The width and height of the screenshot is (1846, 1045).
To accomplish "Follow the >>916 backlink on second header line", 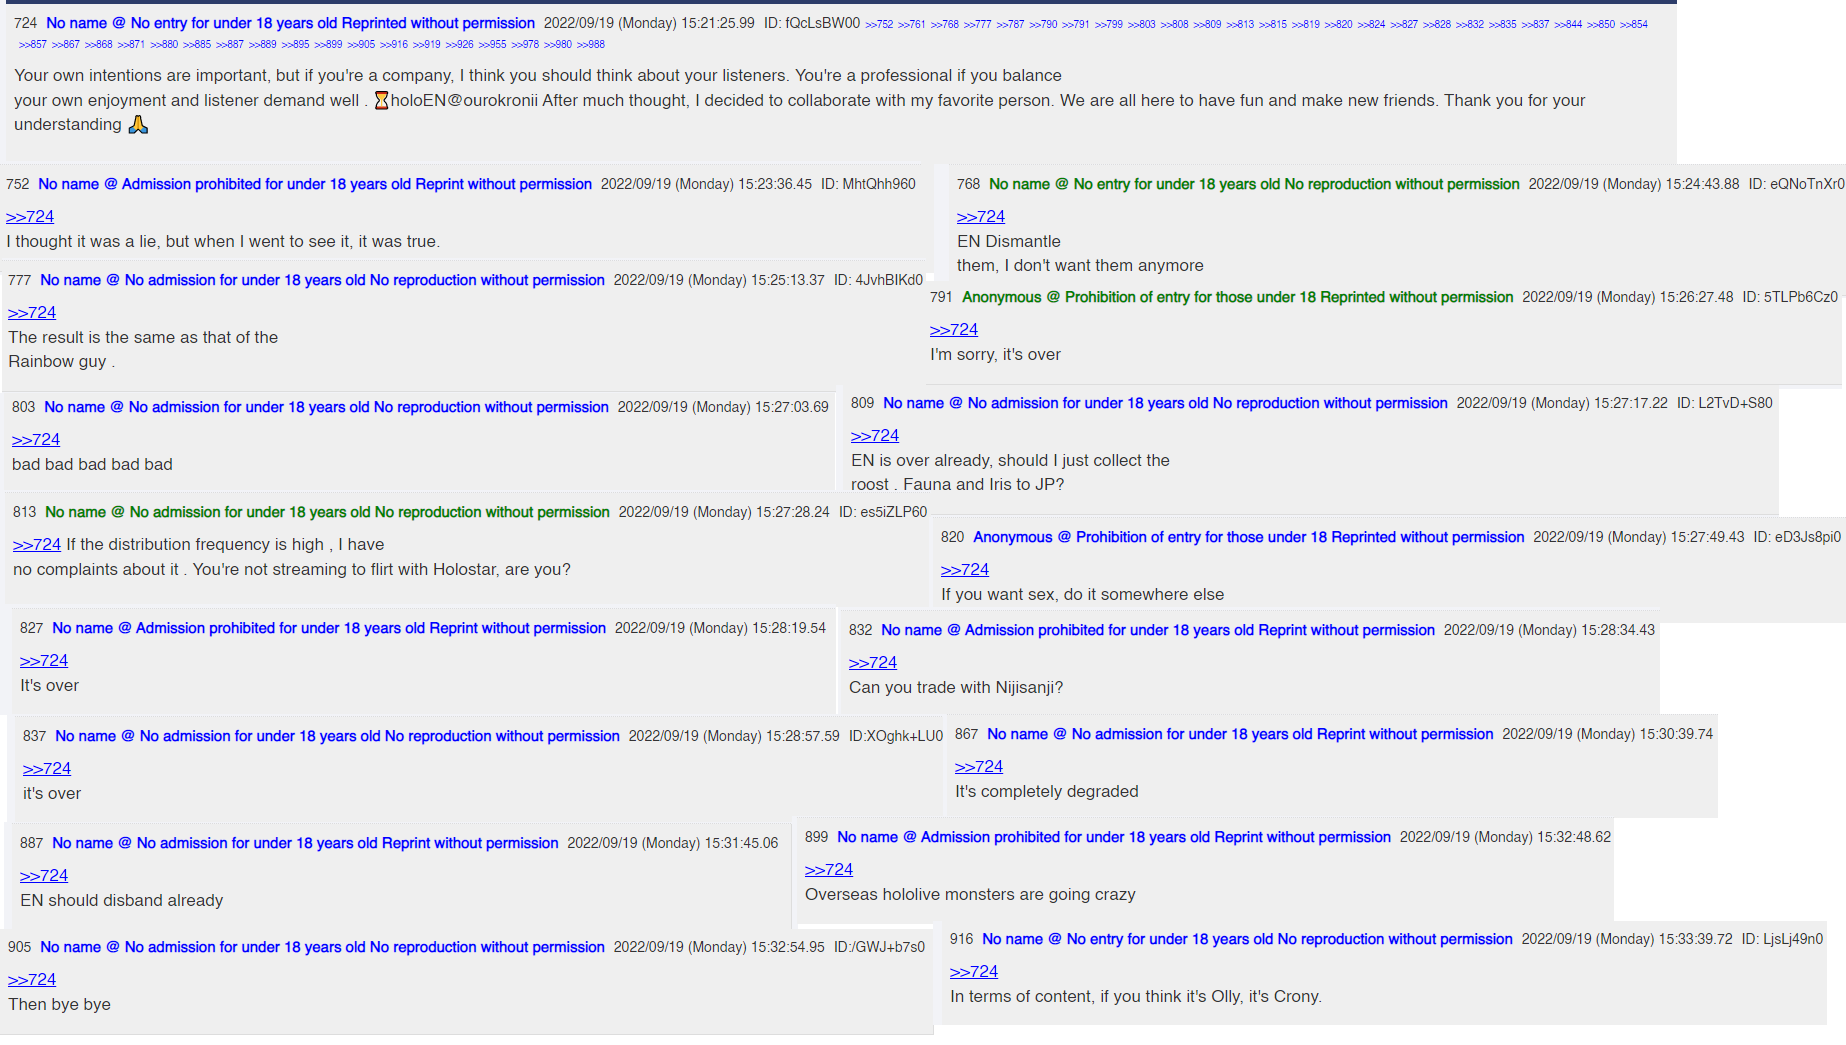I will 394,44.
